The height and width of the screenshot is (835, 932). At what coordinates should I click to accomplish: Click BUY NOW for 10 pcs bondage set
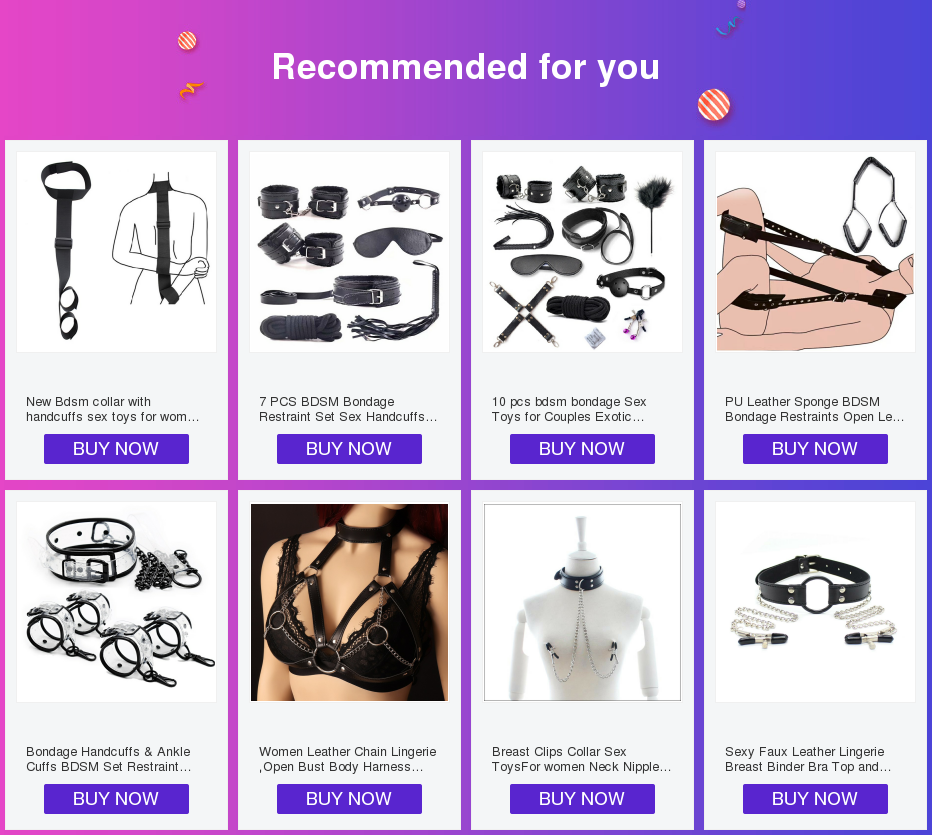coord(582,449)
